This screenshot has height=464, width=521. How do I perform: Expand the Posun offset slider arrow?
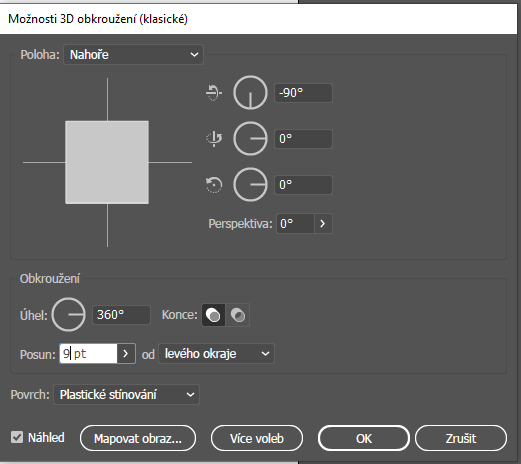pyautogui.click(x=126, y=353)
